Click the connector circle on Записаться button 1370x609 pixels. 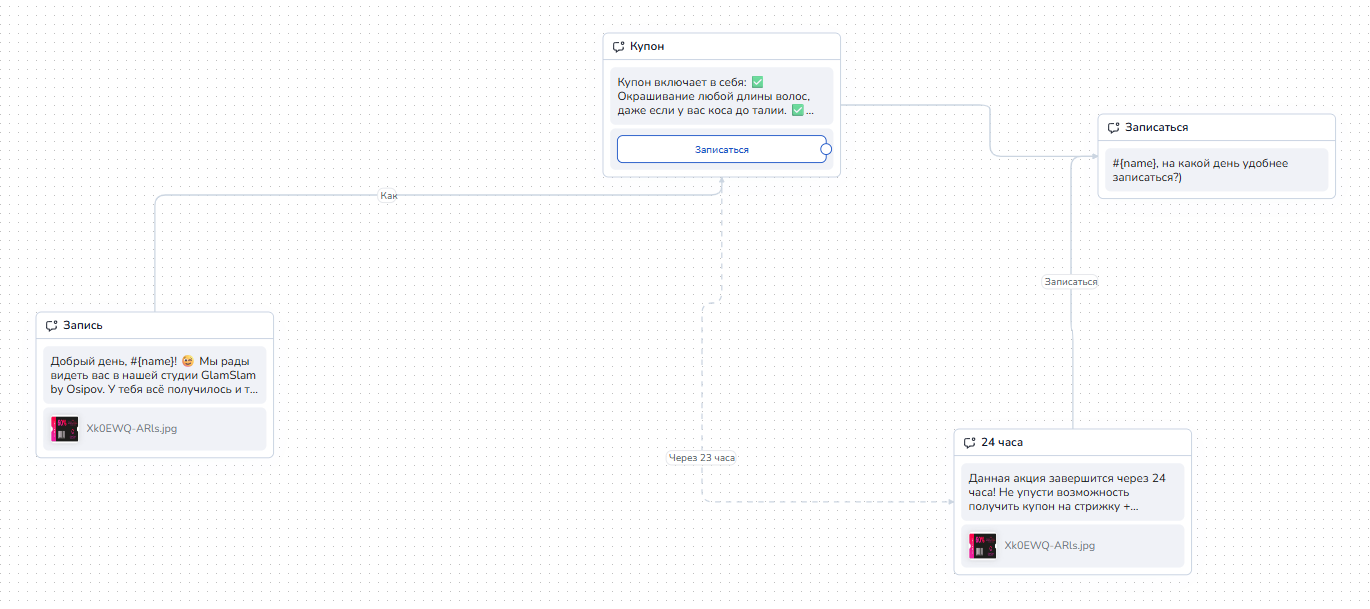(826, 150)
